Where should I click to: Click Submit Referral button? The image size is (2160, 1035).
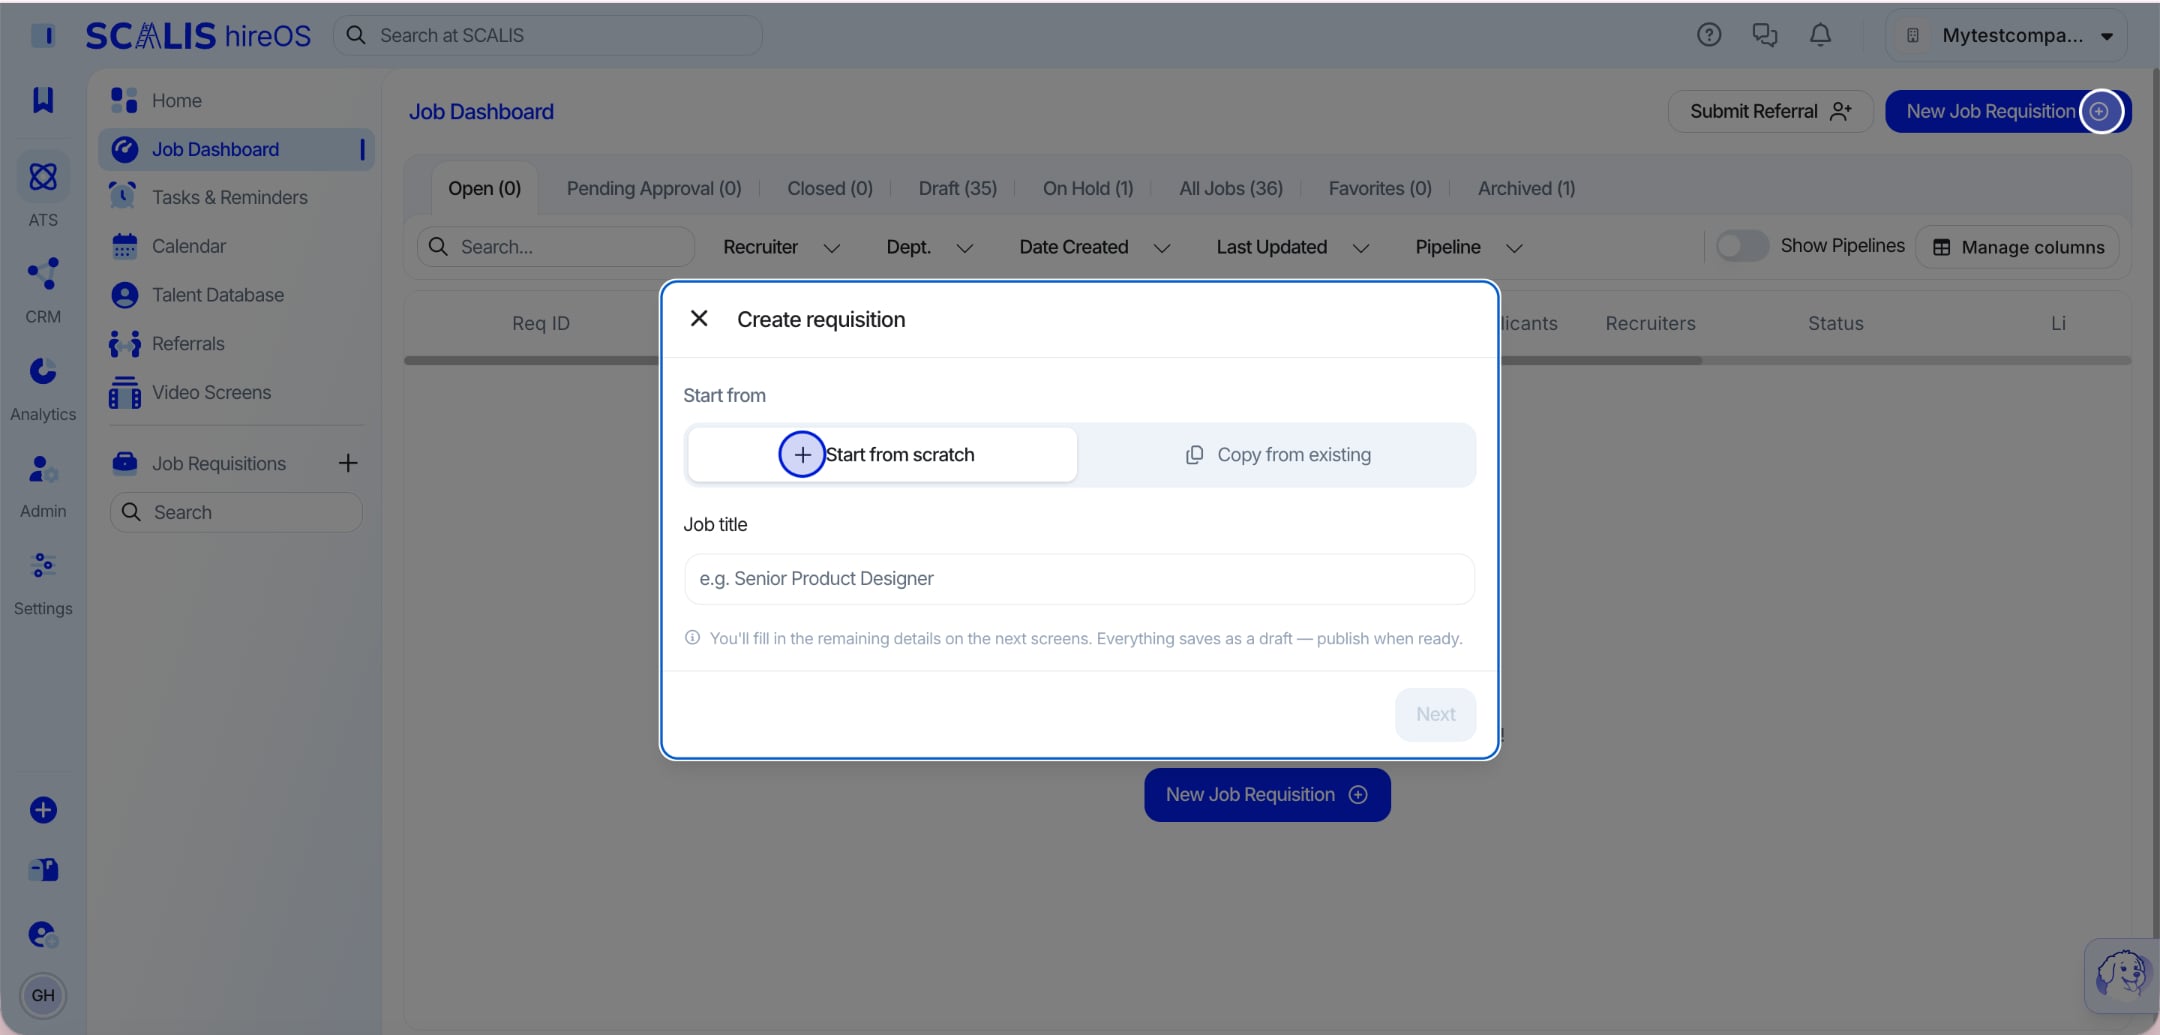[1770, 111]
